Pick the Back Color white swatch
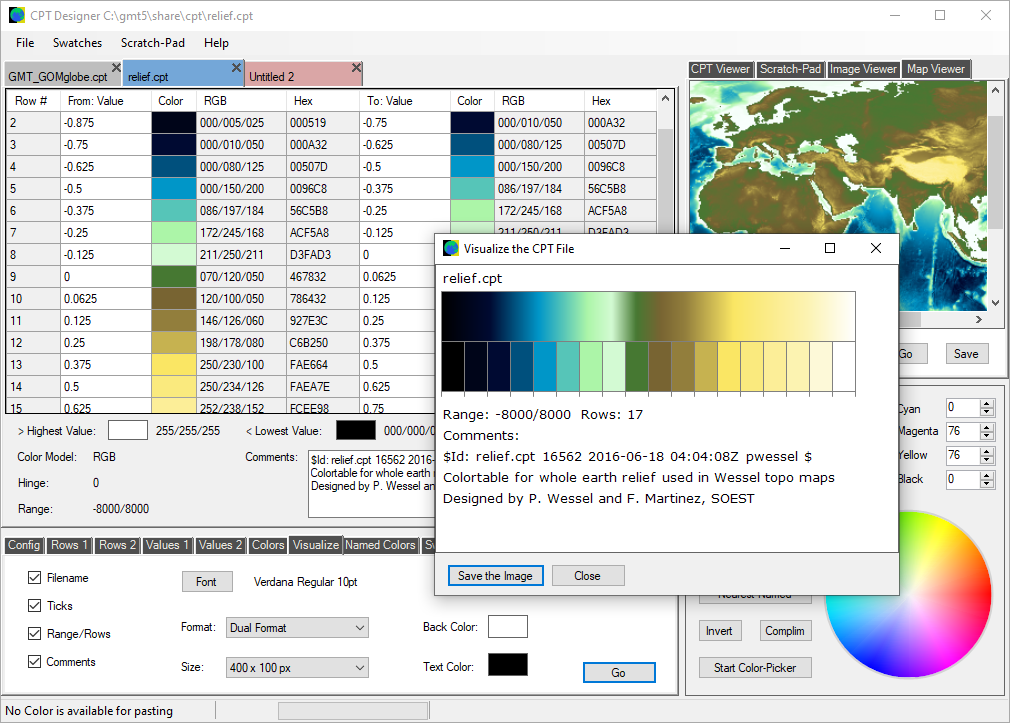Image resolution: width=1010 pixels, height=723 pixels. click(508, 626)
